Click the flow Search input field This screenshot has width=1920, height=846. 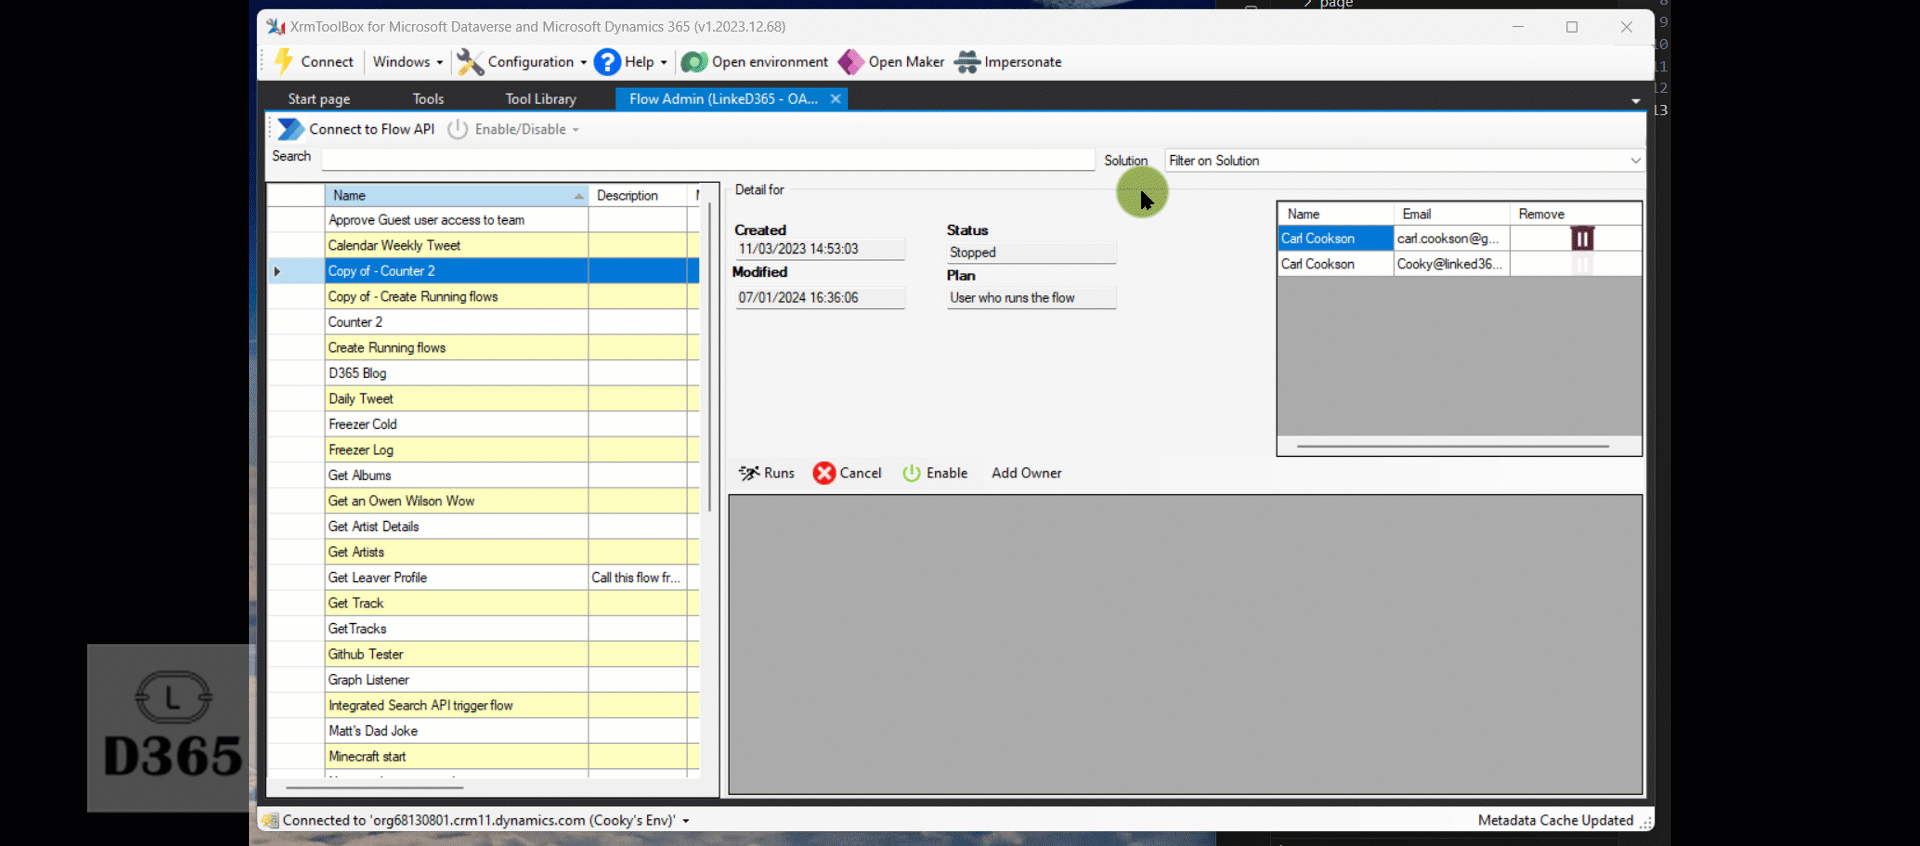(x=708, y=159)
